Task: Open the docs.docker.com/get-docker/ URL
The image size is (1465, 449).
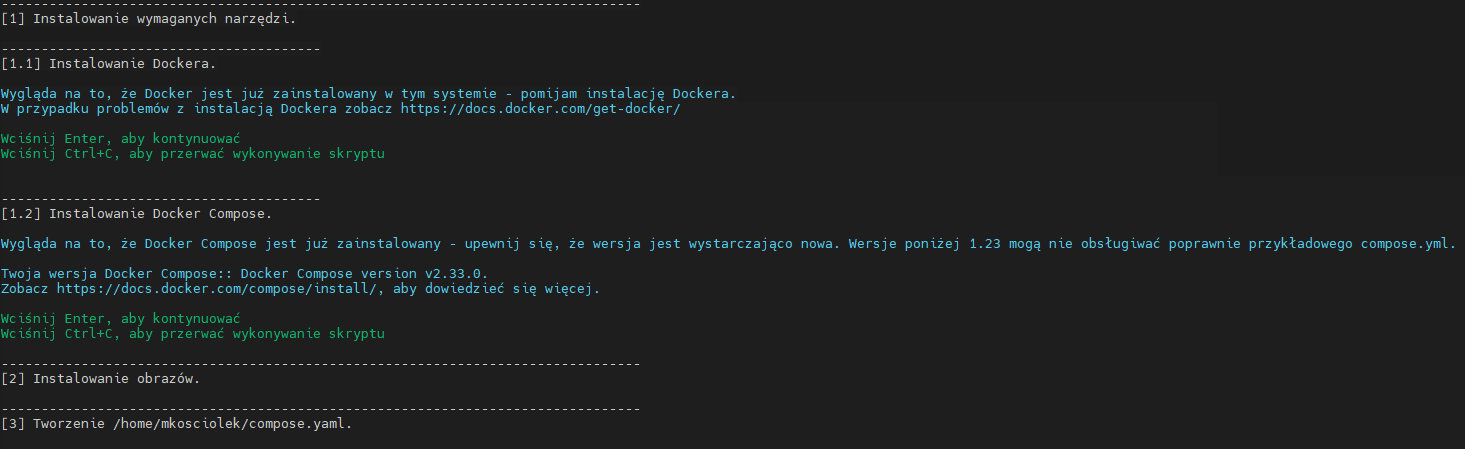Action: click(540, 108)
